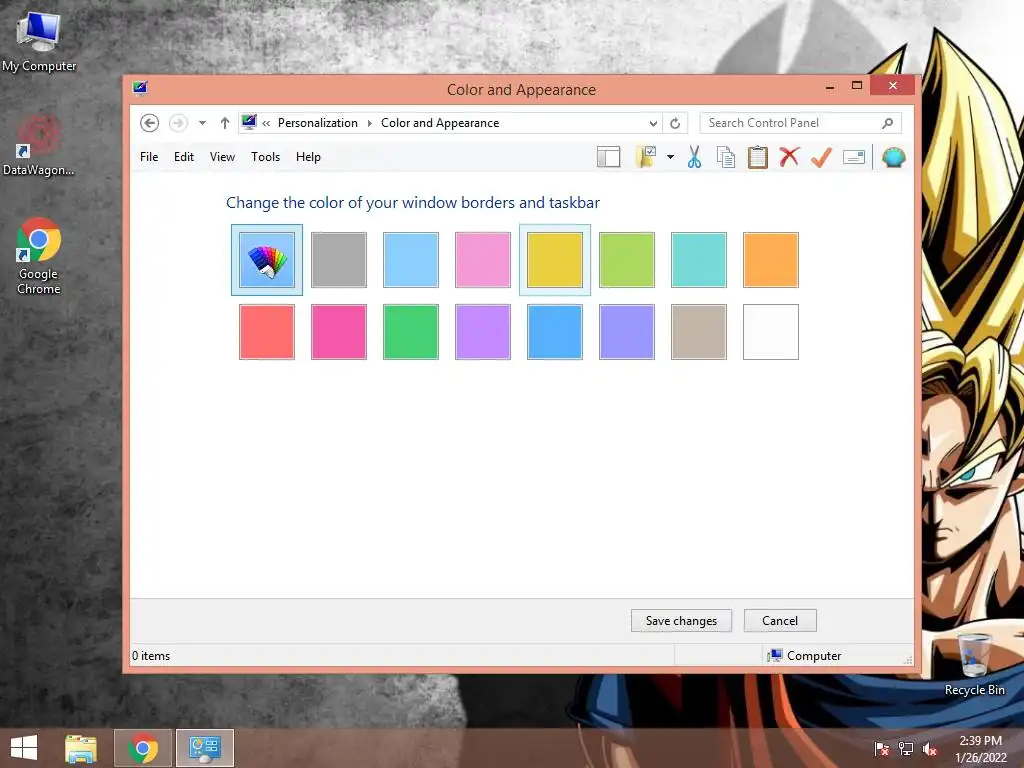Select the gray color swatch
Screen dimensions: 1024x768
(339, 260)
